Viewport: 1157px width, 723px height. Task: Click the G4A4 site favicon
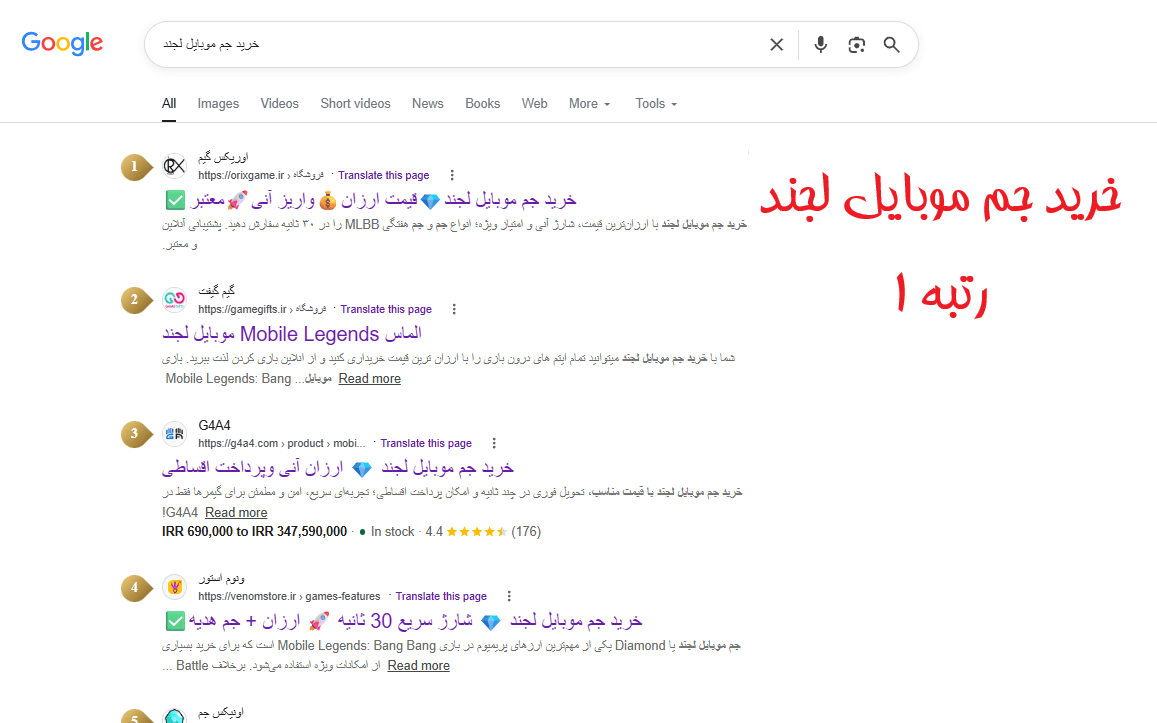point(174,434)
